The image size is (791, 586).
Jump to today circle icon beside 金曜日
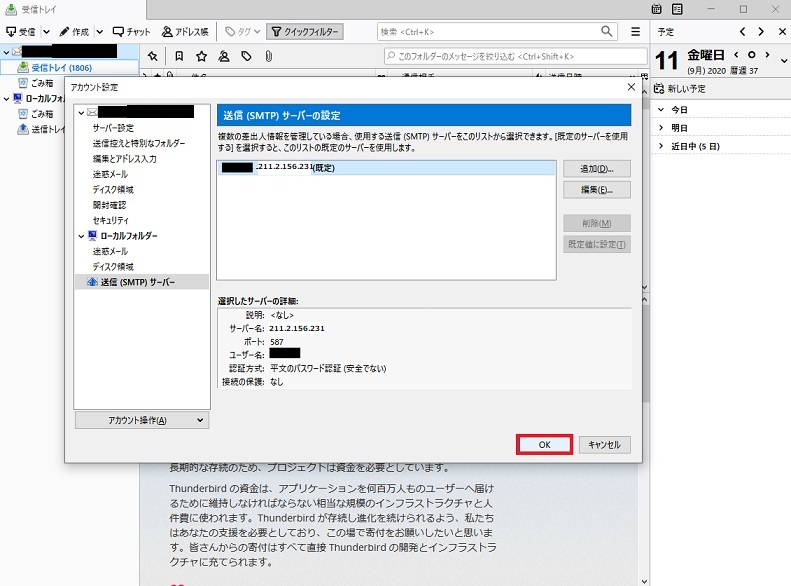tap(752, 54)
